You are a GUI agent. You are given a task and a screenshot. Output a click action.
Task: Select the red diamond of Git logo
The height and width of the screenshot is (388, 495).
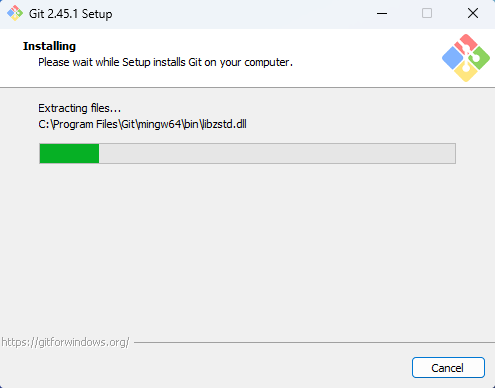click(466, 43)
